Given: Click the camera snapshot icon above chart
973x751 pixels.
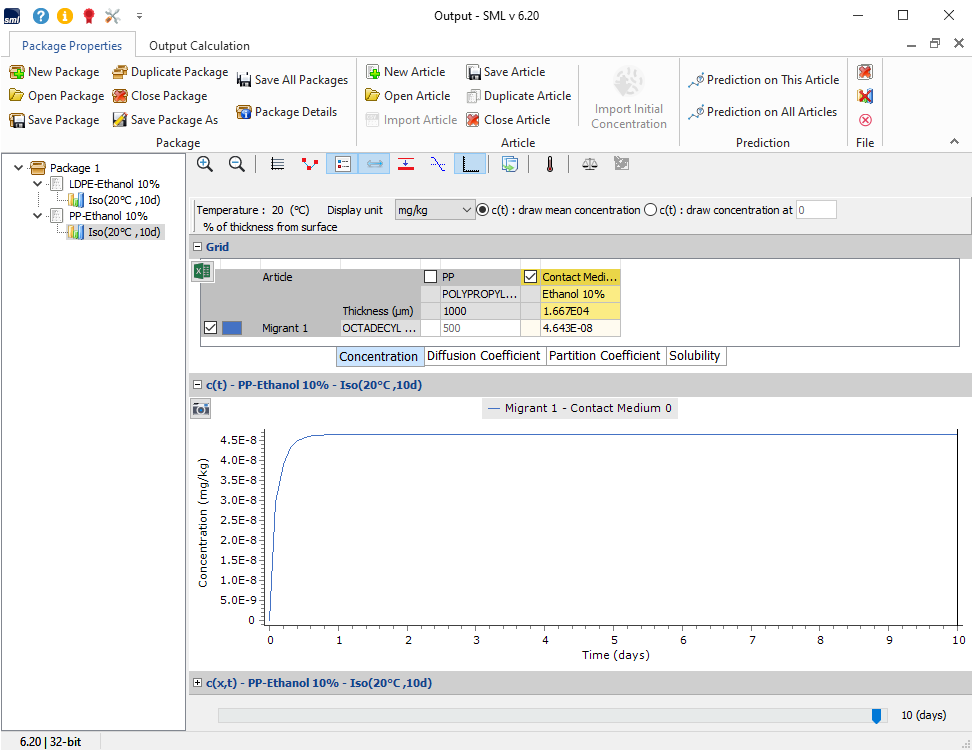Looking at the screenshot, I should tap(201, 408).
